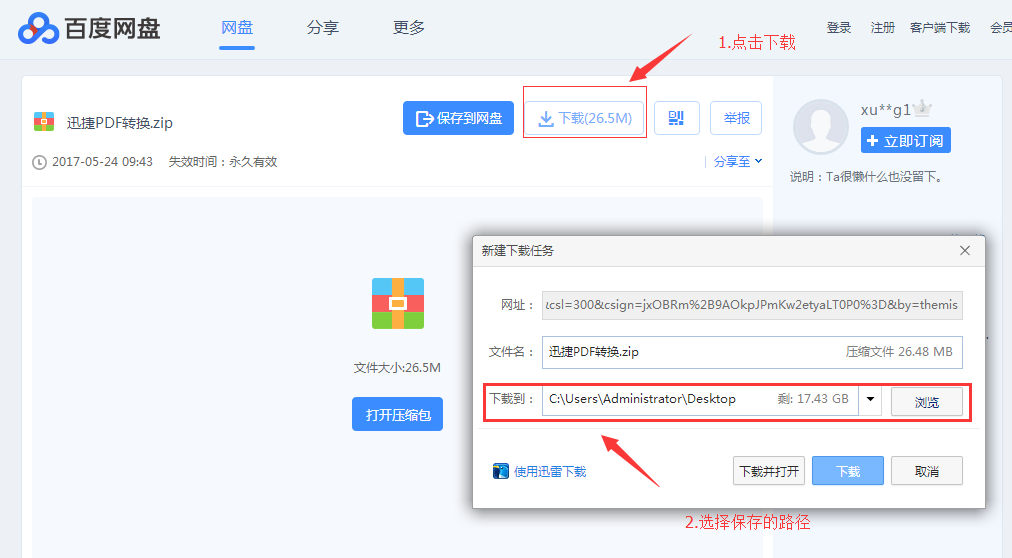This screenshot has height=558, width=1012.
Task: Click the large zip archive preview icon
Action: click(x=398, y=303)
